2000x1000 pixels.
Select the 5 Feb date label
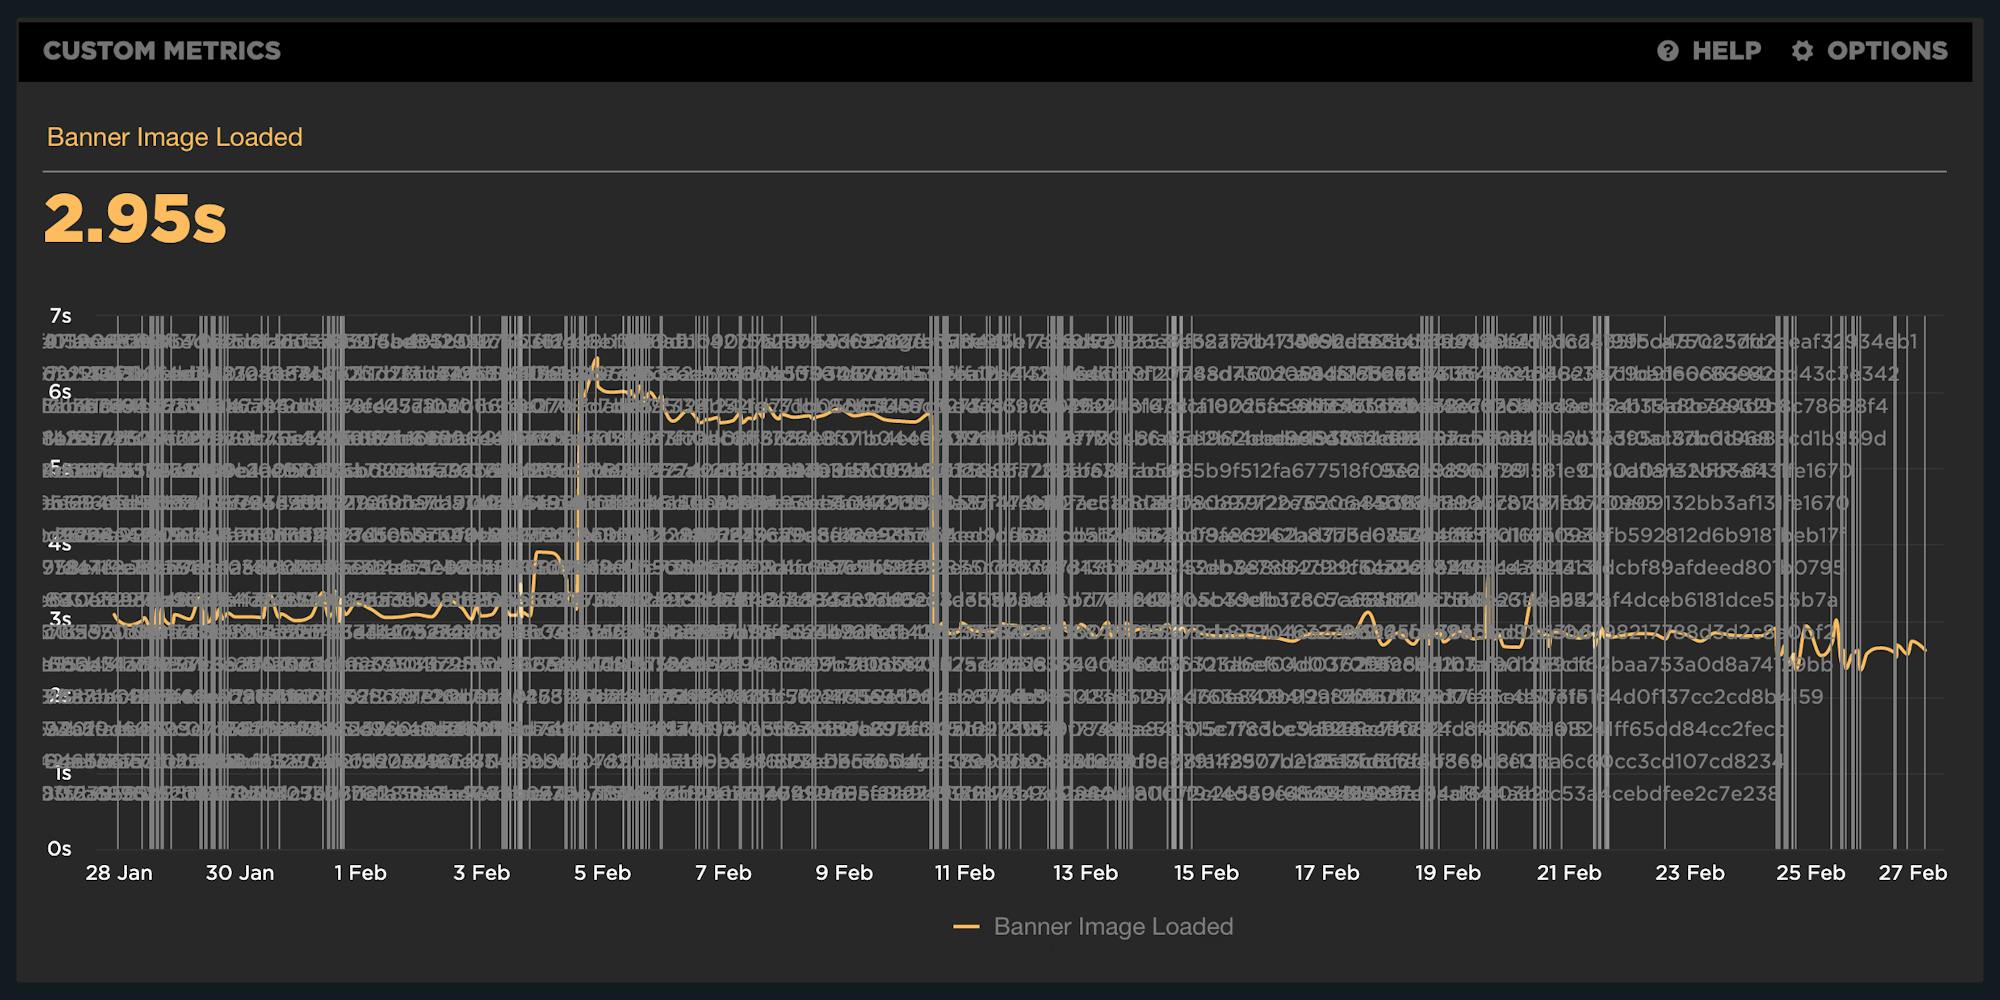tap(602, 873)
